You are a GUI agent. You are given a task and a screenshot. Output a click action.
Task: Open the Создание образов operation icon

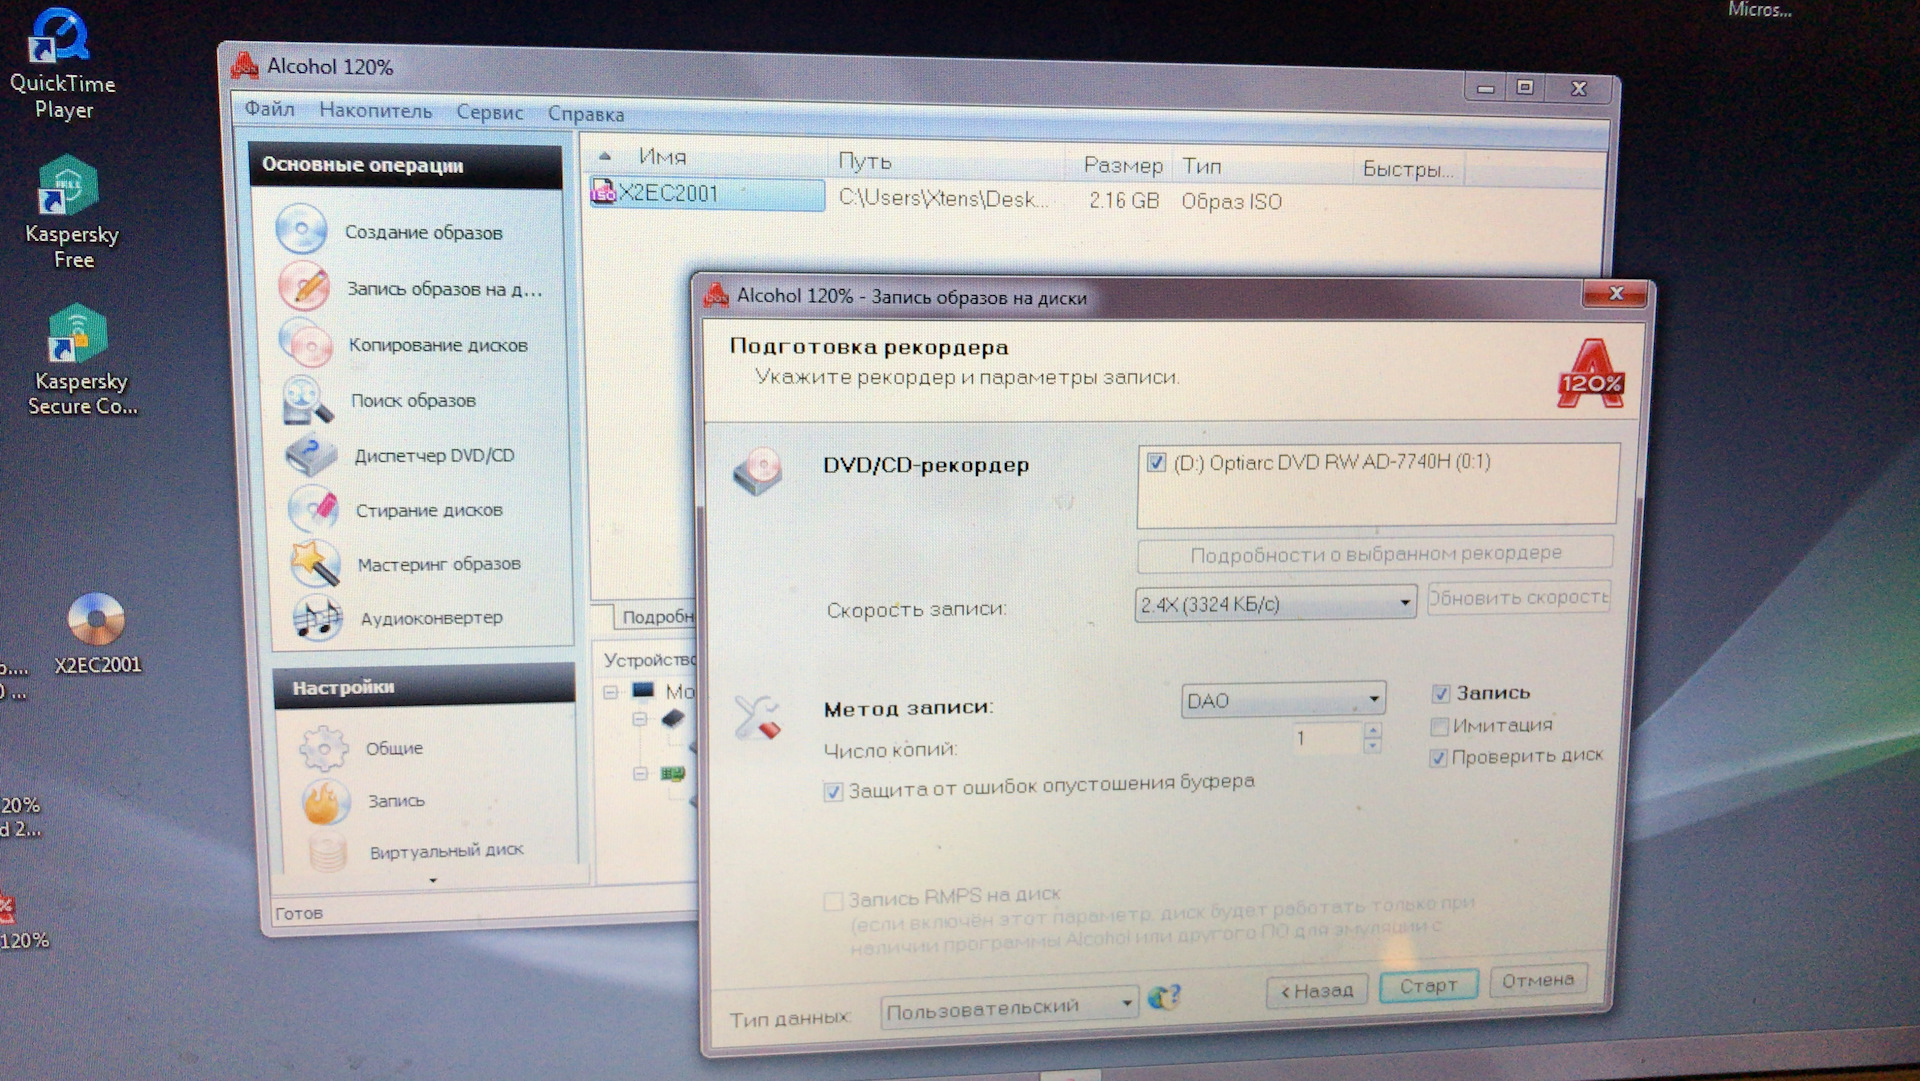301,229
